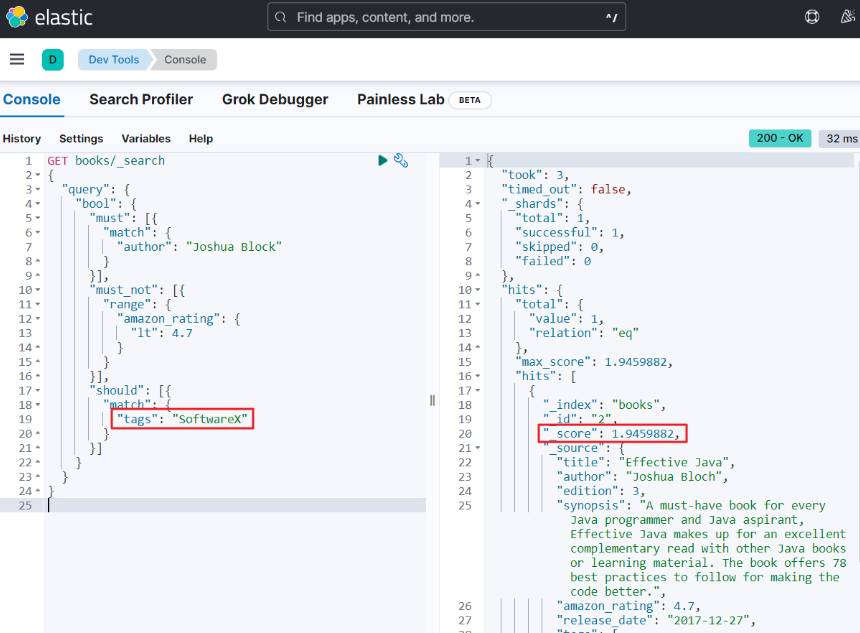Click "title": "Effective Java" in the response

646,462
